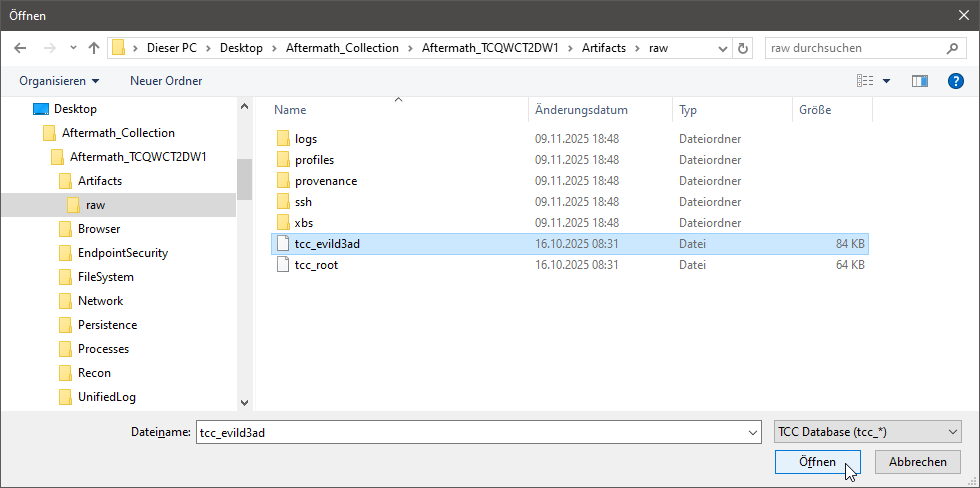Expand chevron after Aftermath_TCQWCT2DW1 breadcrumb
The image size is (980, 488).
point(572,48)
